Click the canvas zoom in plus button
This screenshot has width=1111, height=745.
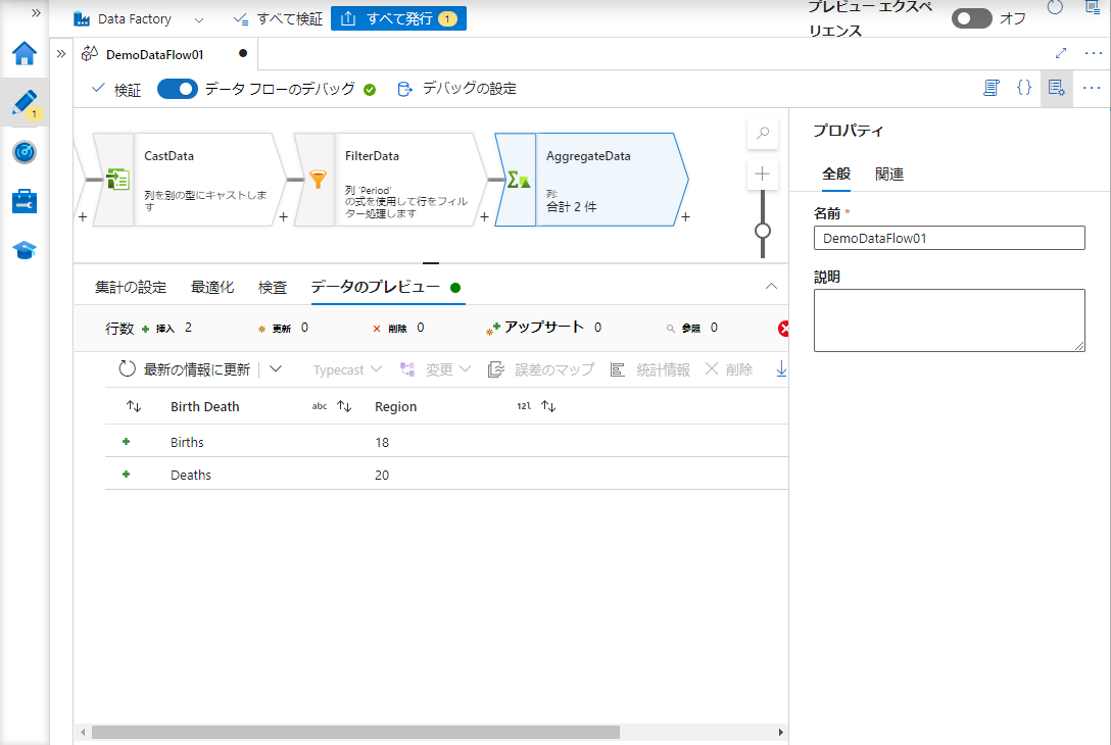pos(763,174)
